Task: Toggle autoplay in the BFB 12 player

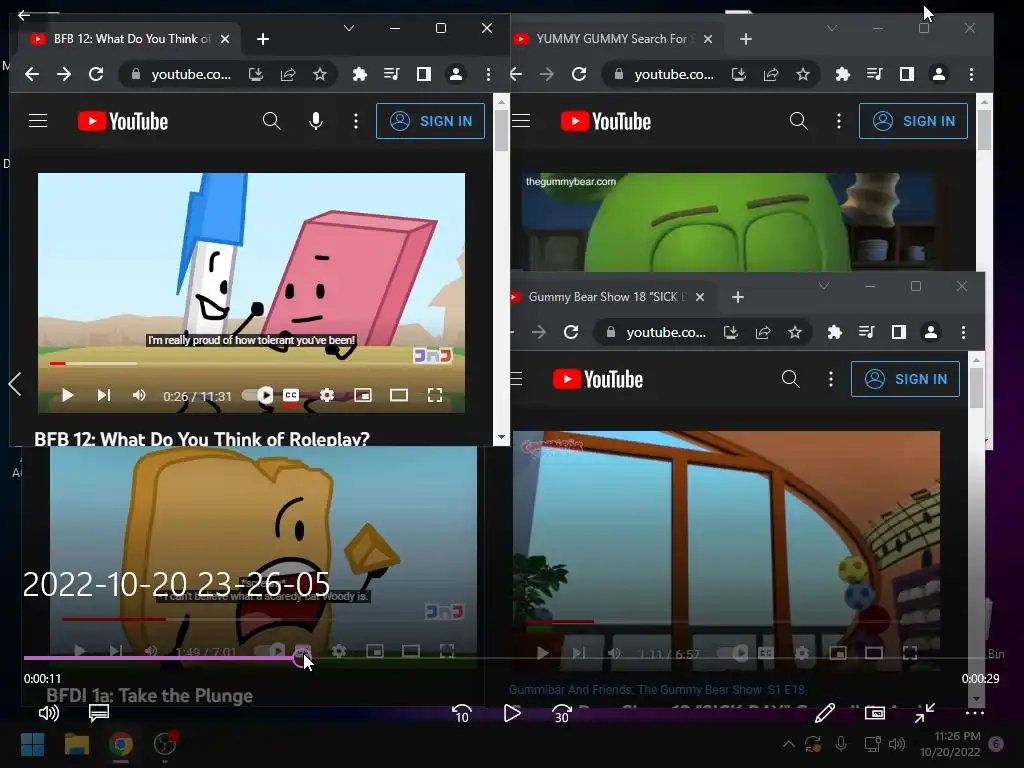Action: (258, 395)
